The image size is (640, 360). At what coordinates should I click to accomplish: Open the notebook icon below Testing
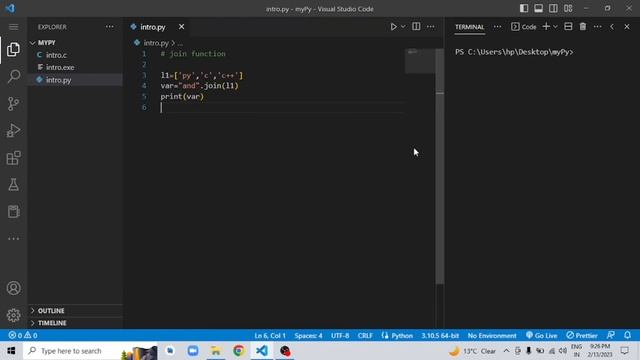(x=13, y=212)
